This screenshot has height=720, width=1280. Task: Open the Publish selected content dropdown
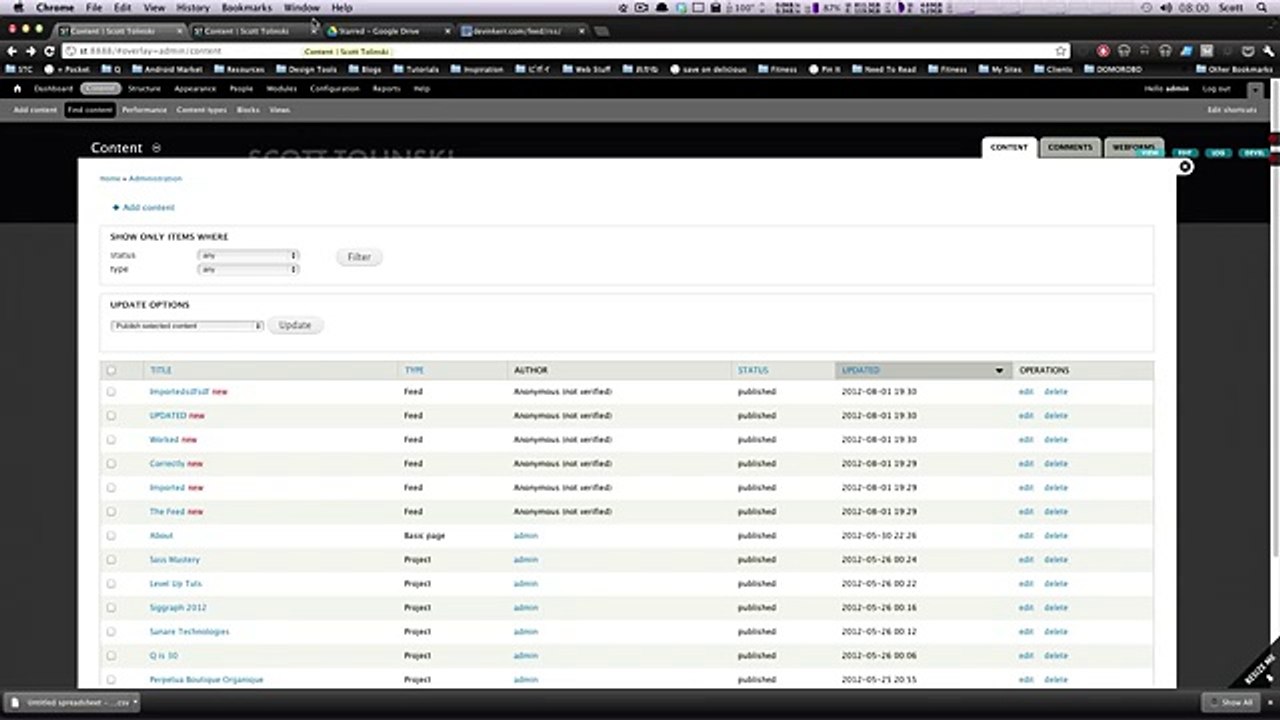[x=187, y=326]
